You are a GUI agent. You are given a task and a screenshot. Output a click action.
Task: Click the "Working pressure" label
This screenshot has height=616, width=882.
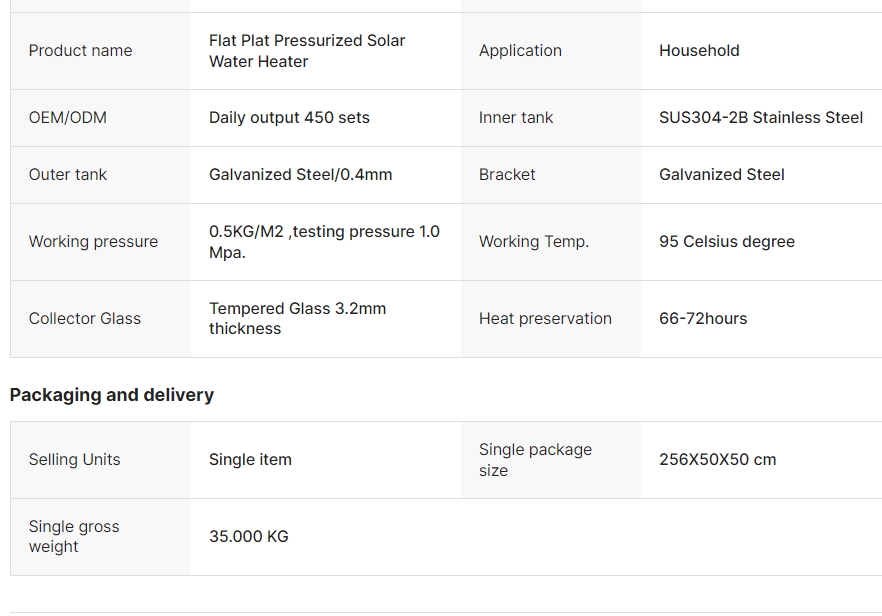tap(93, 242)
